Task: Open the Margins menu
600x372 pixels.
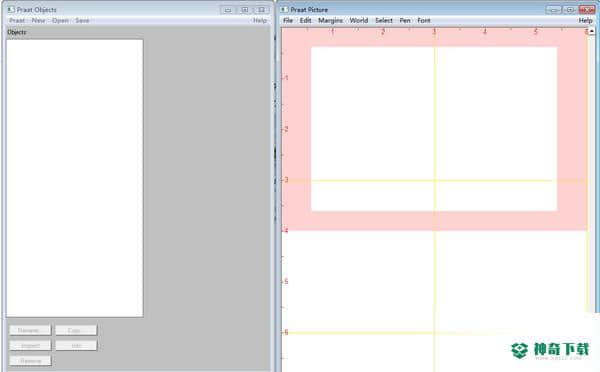Action: point(330,21)
